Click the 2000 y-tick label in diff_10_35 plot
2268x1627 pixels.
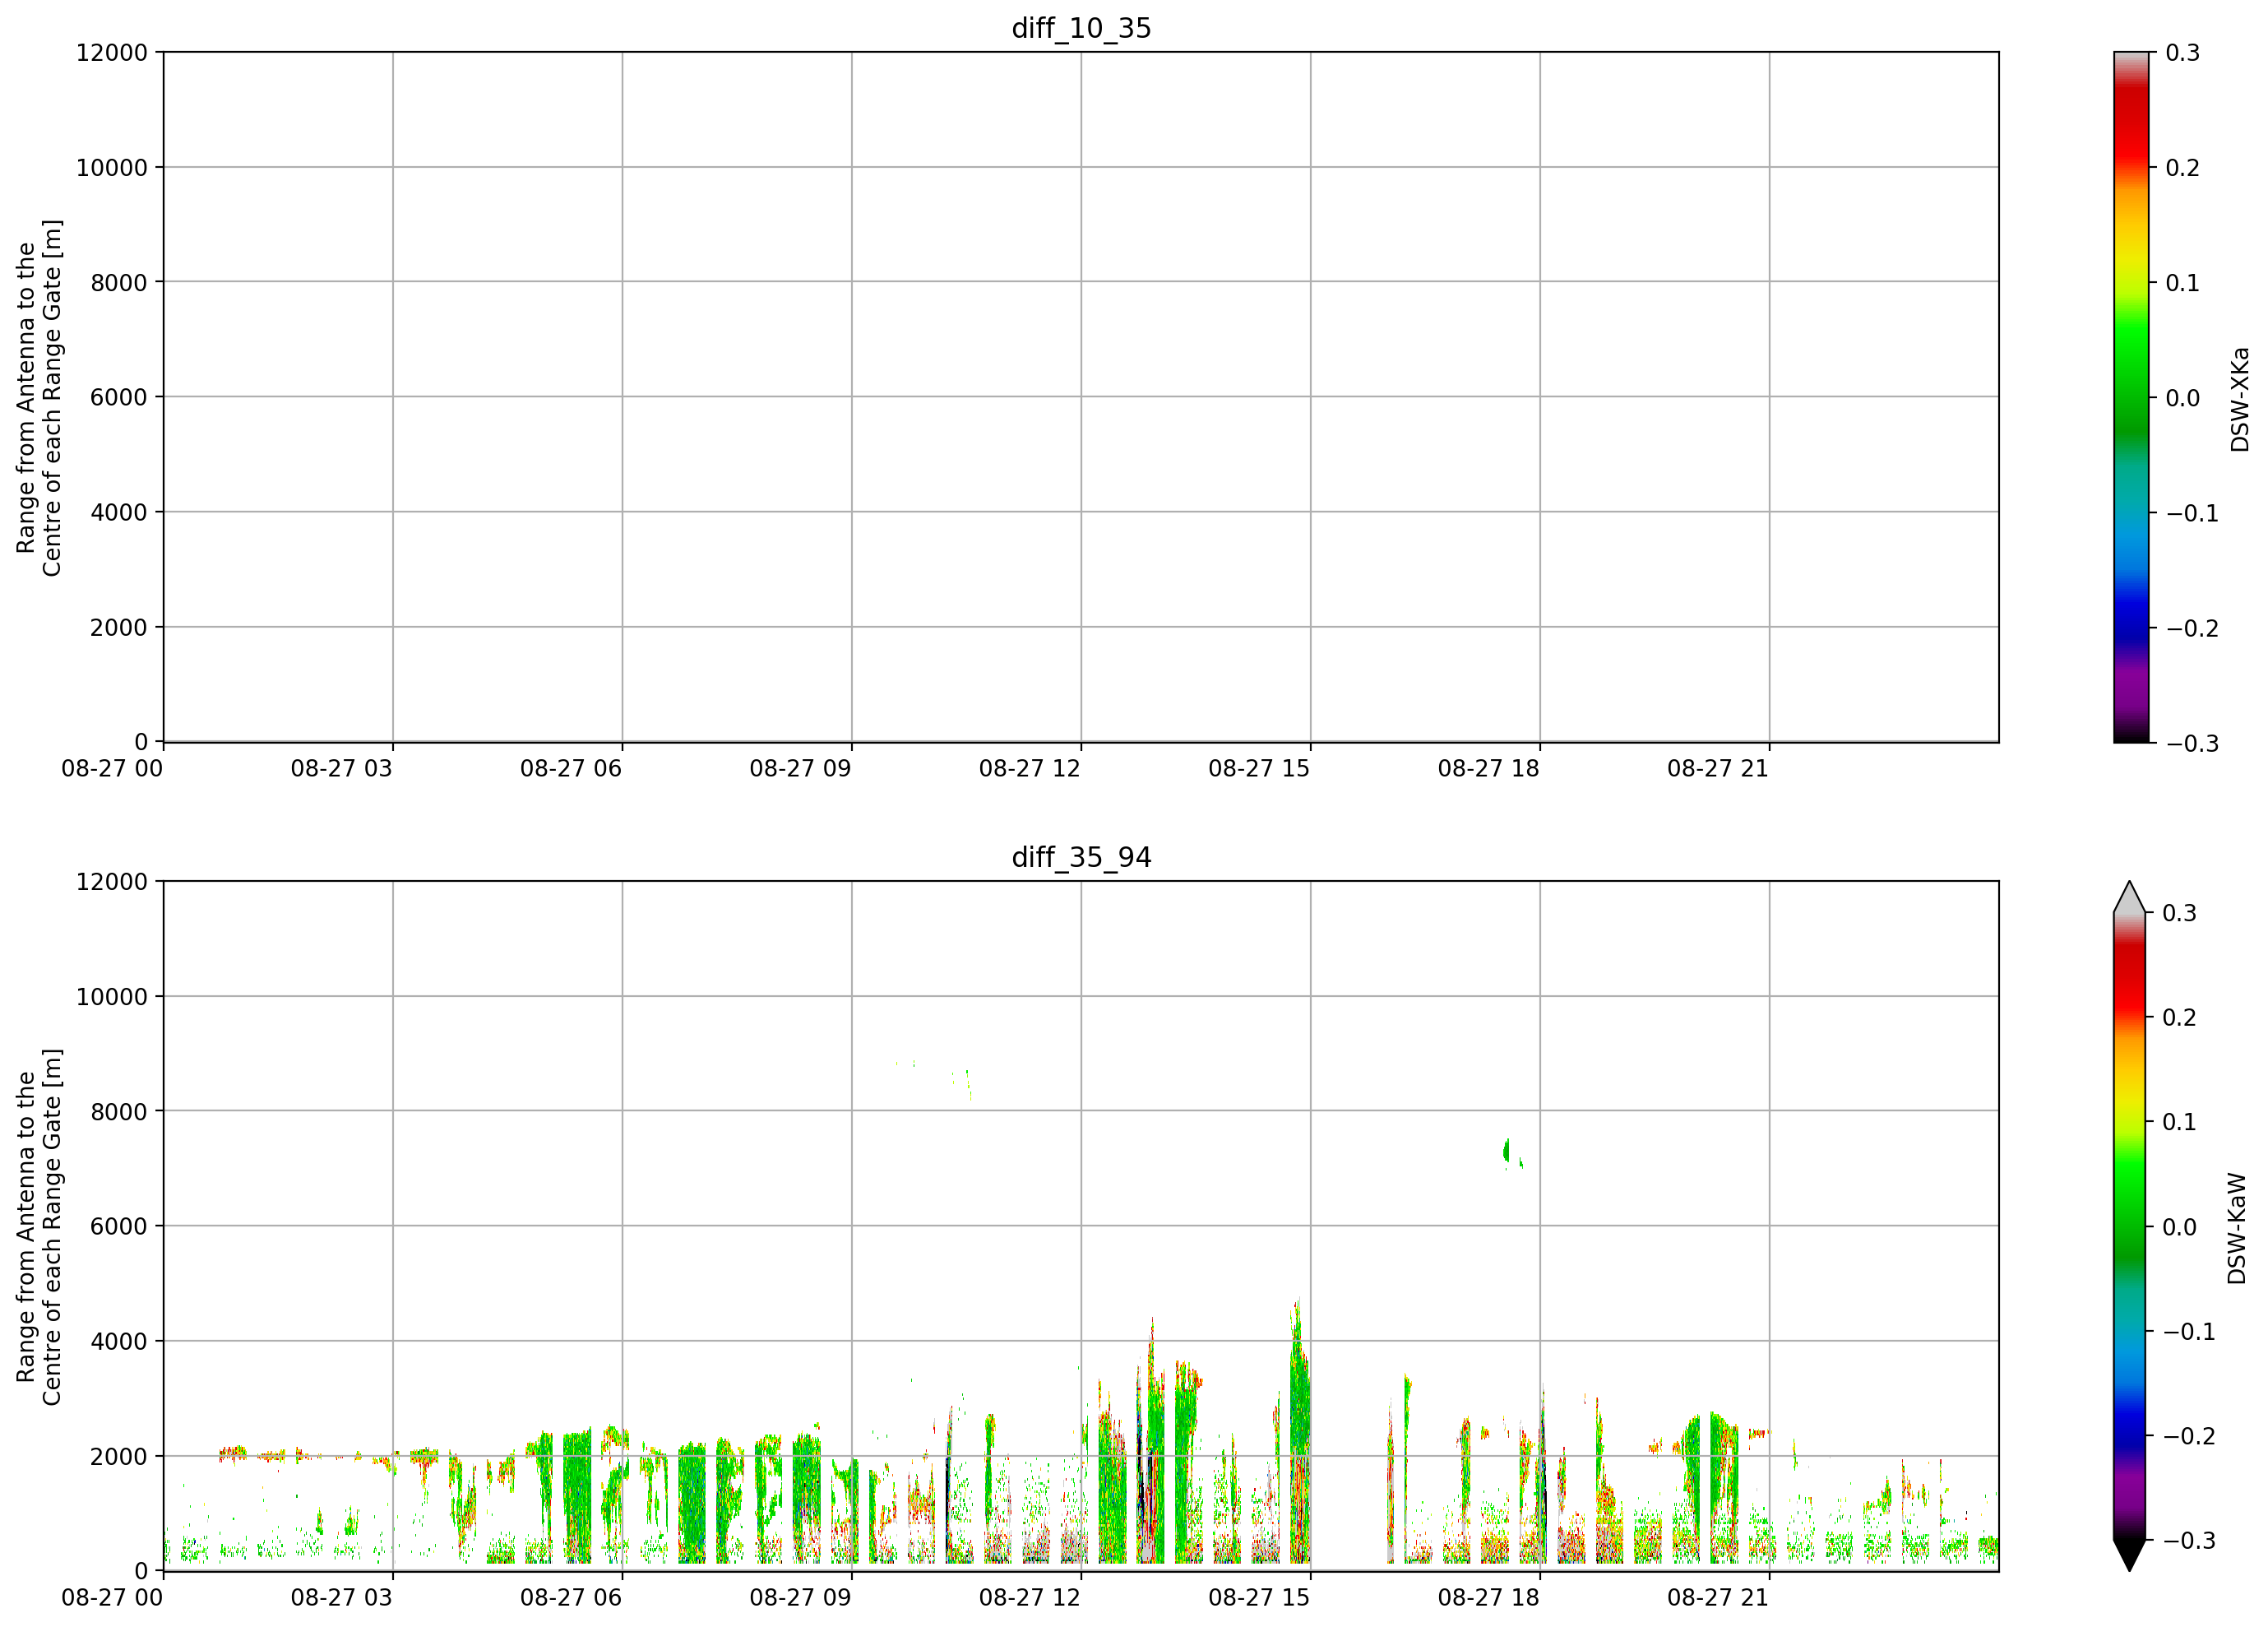(118, 627)
